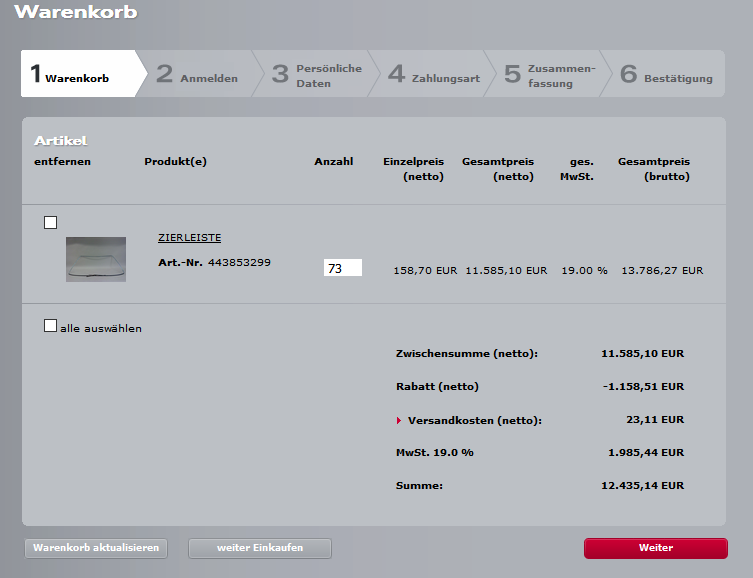This screenshot has height=578, width=753.
Task: Open step 5 Zusammenfassung
Action: [x=550, y=75]
